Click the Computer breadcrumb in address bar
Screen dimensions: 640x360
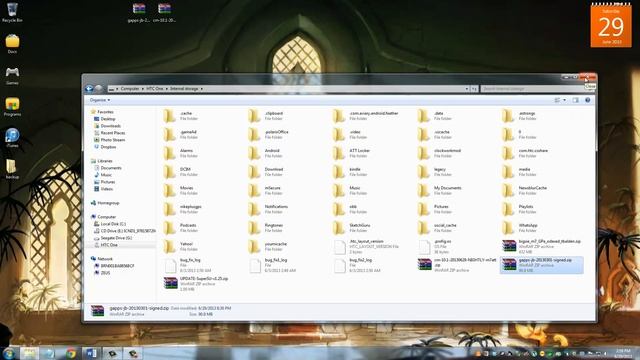[130, 89]
